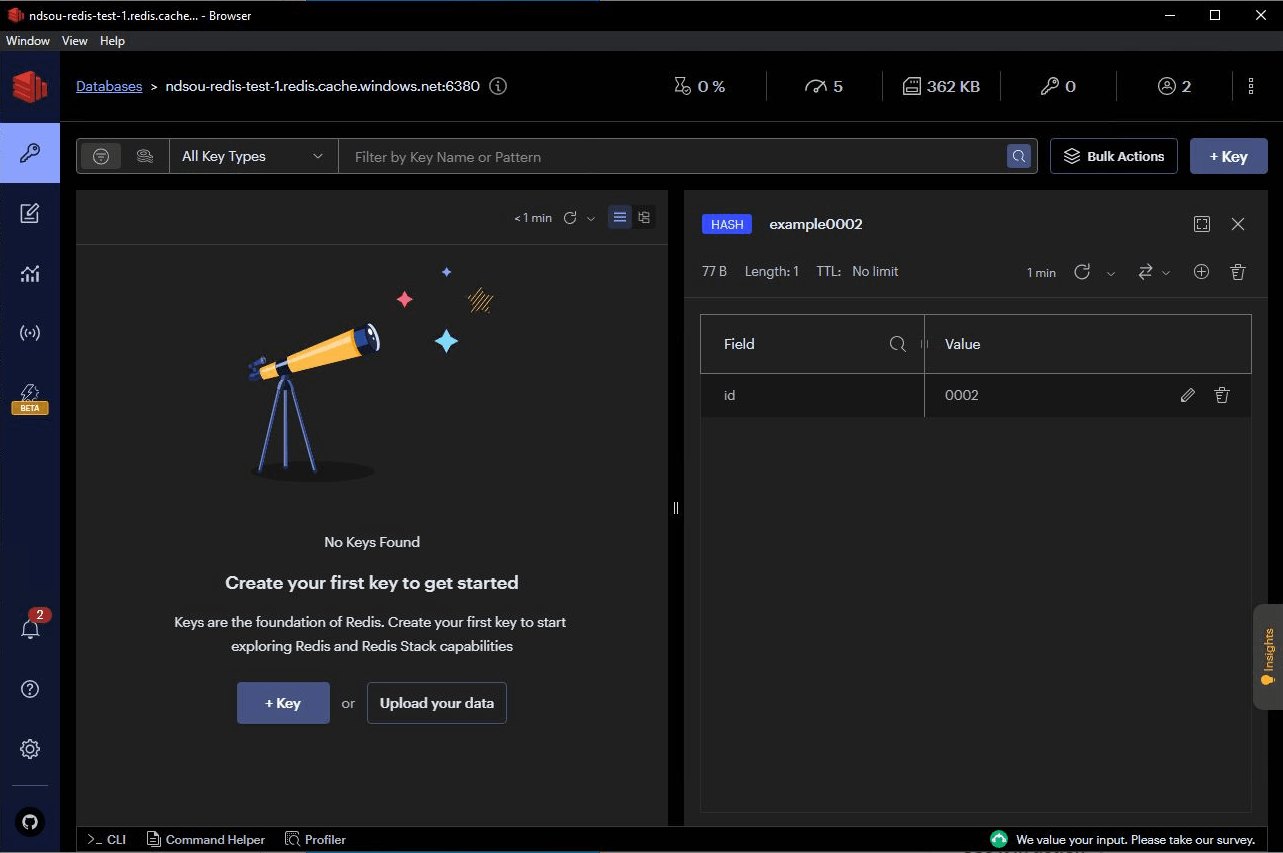This screenshot has width=1283, height=853.
Task: Open the Redis logo home icon
Action: coord(30,87)
